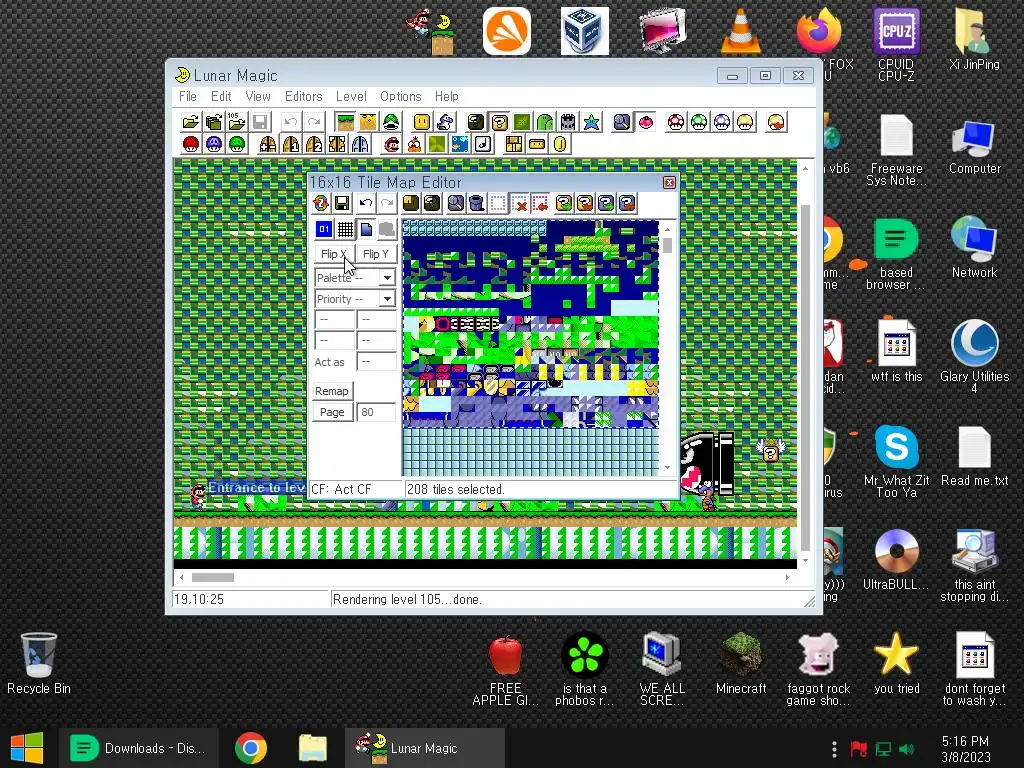Click the undo arrow in Tile Map Editor
The image size is (1024, 768).
pos(366,204)
